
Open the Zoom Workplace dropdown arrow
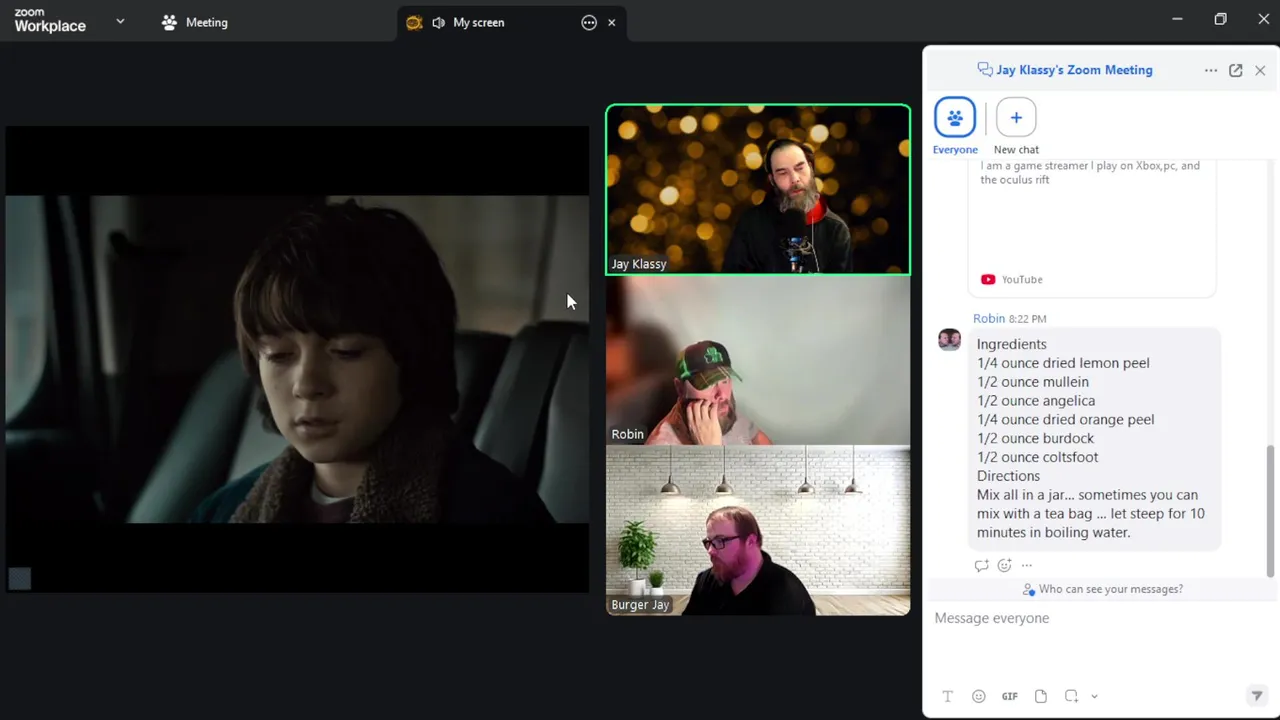pyautogui.click(x=120, y=21)
